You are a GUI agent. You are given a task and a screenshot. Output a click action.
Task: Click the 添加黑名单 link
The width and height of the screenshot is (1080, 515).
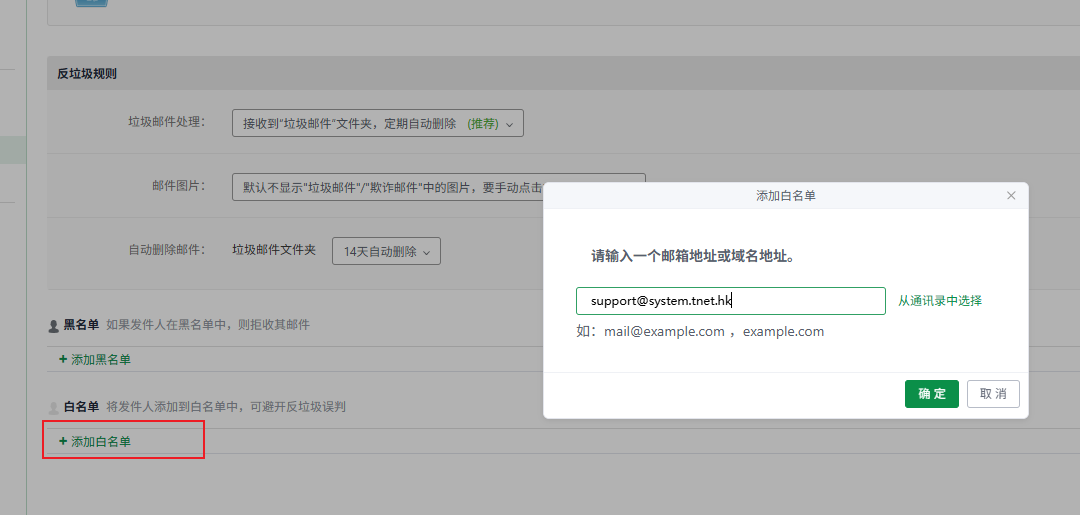(100, 359)
